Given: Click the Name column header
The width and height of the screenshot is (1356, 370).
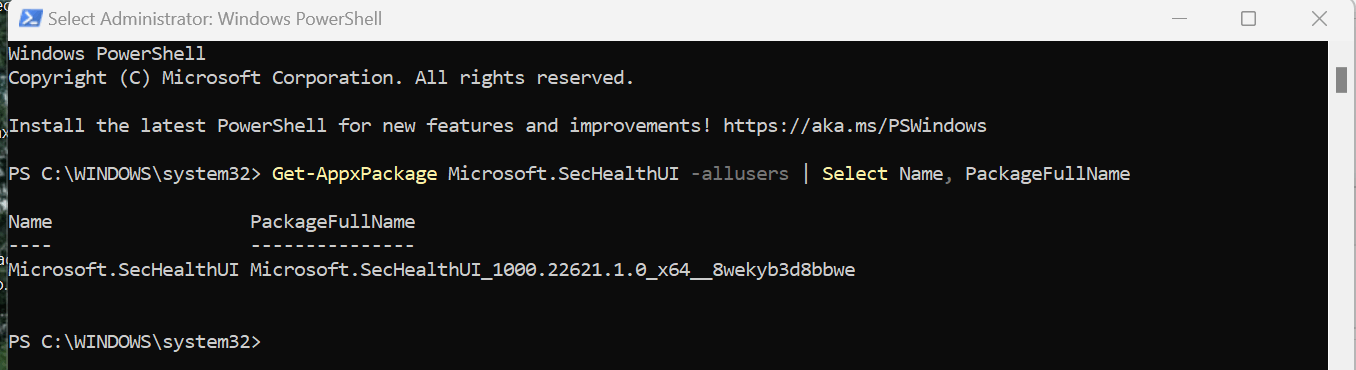Looking at the screenshot, I should point(30,222).
